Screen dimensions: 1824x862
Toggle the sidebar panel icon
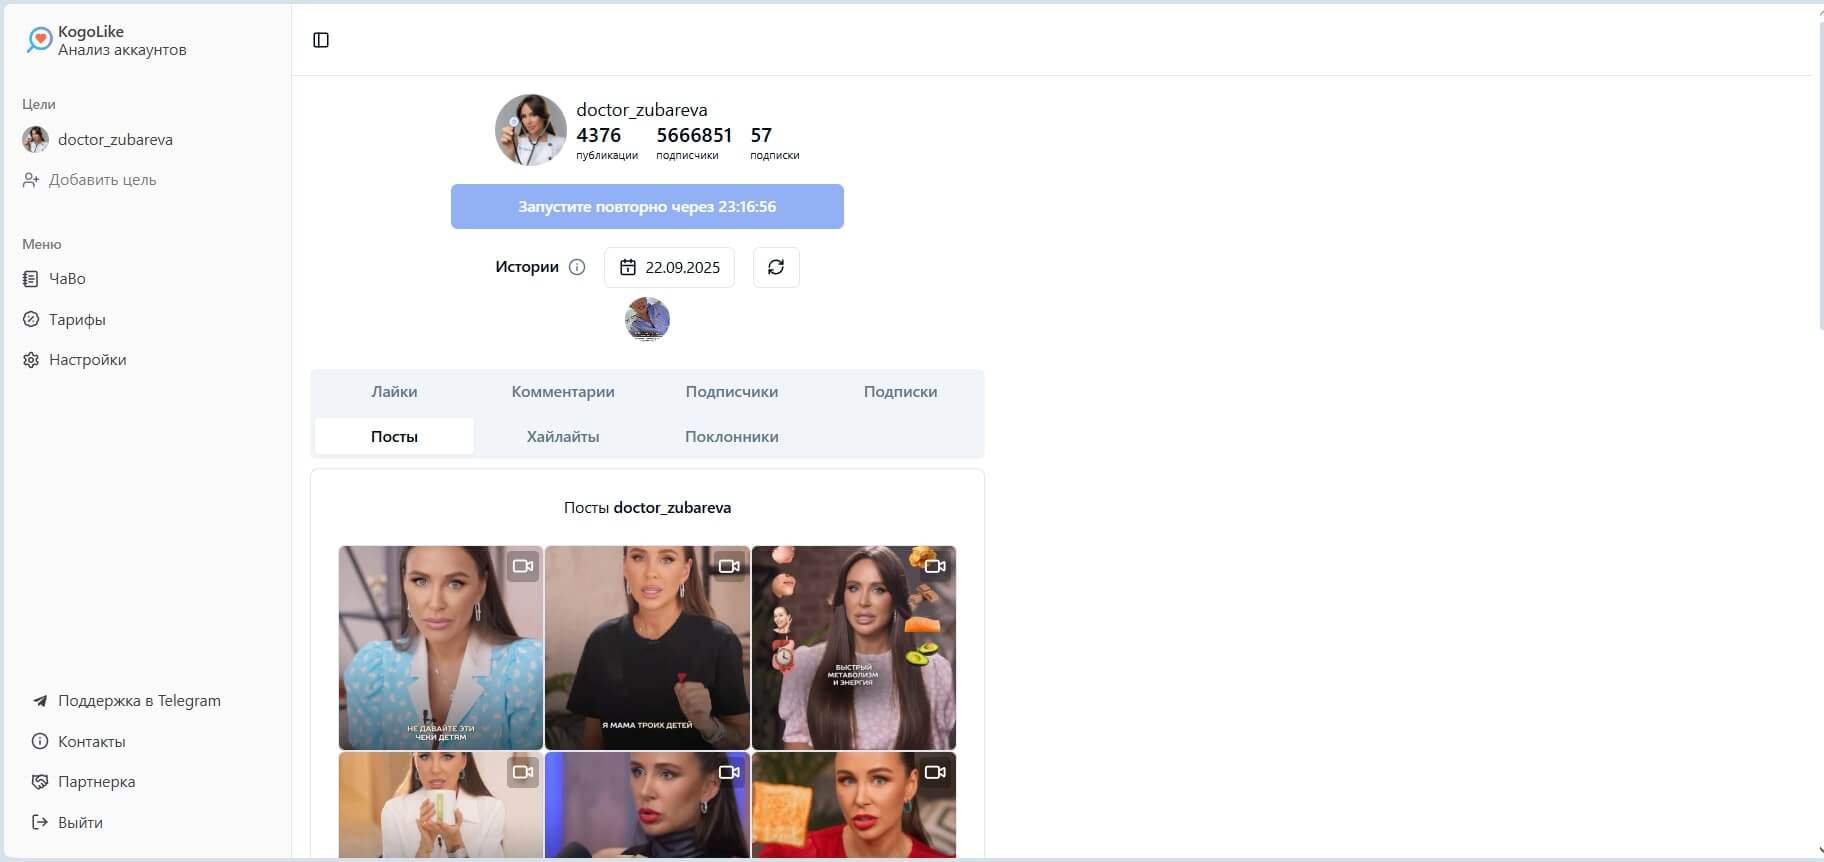(x=321, y=40)
